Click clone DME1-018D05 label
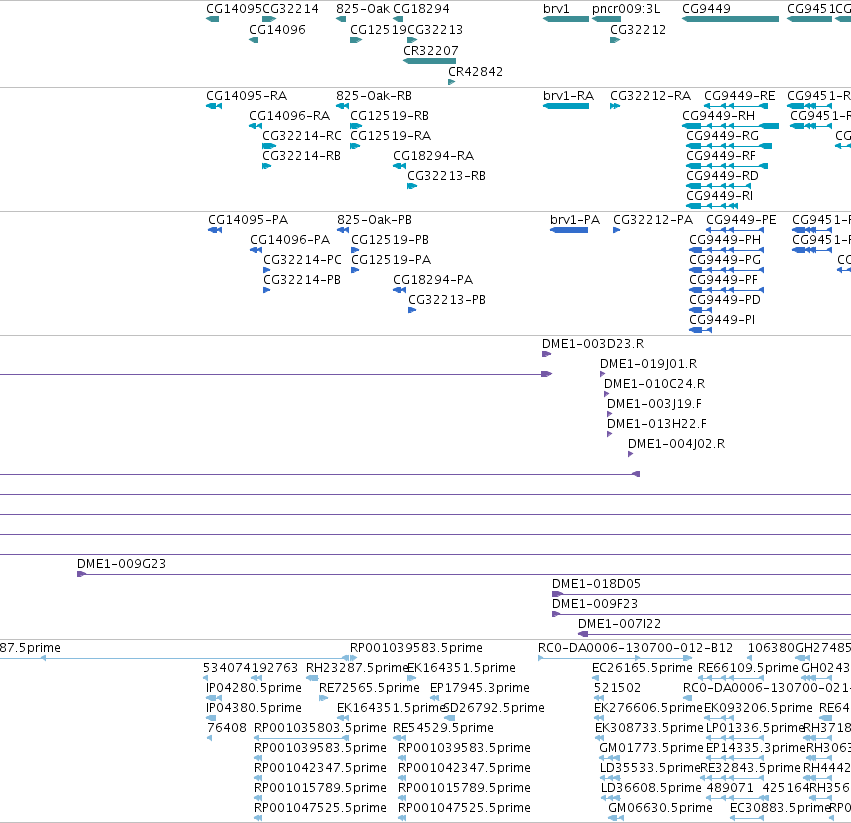Viewport: 851px width, 823px height. click(596, 584)
